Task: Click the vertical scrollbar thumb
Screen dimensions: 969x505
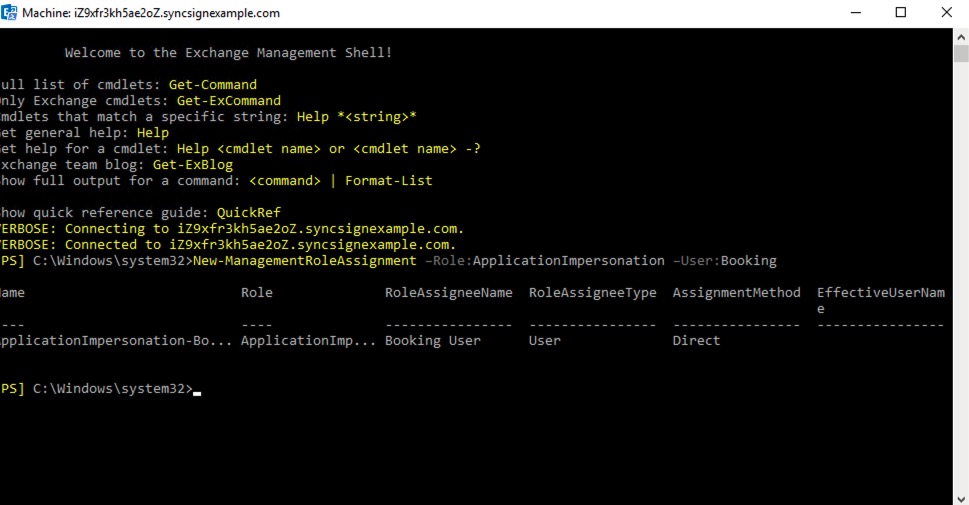Action: pos(961,54)
